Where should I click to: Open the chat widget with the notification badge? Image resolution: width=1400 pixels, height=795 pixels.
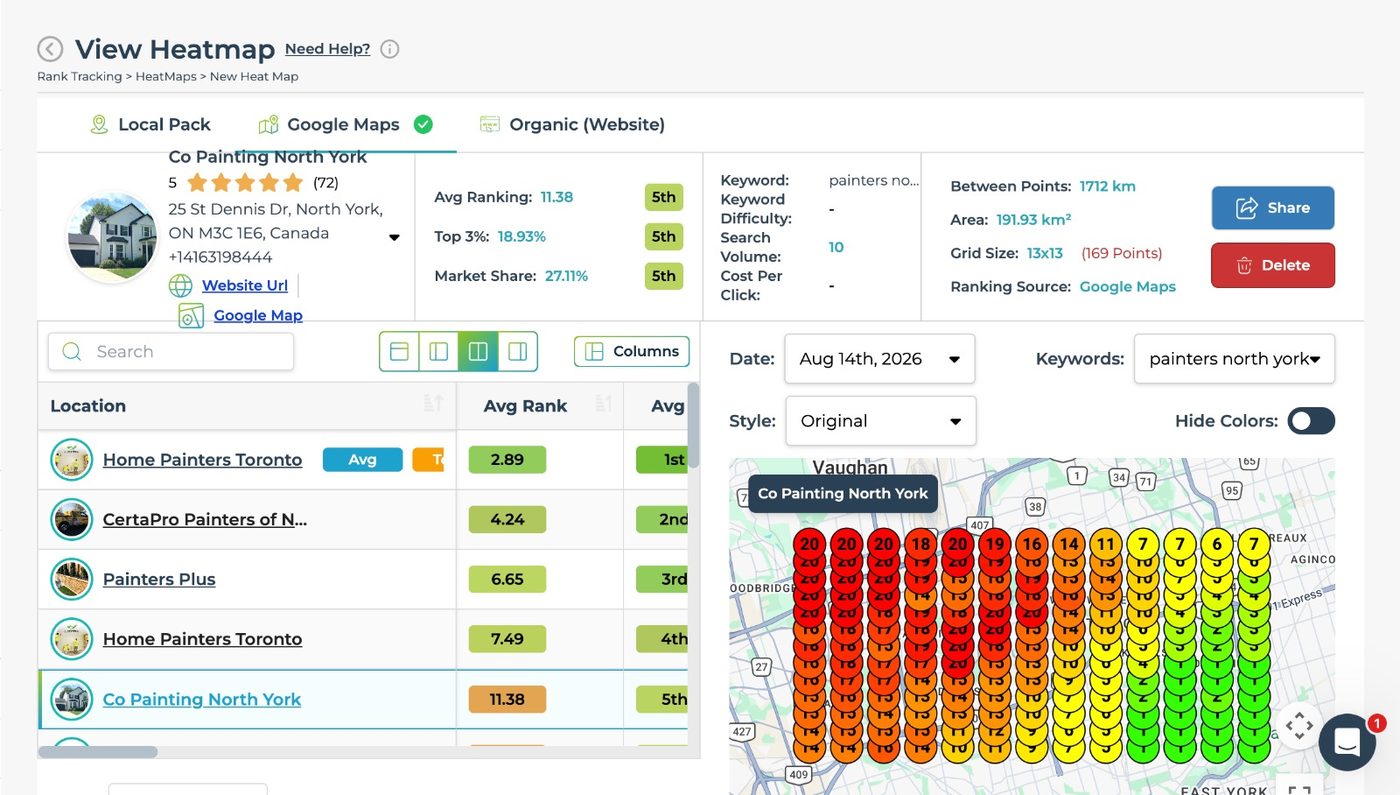tap(1347, 742)
